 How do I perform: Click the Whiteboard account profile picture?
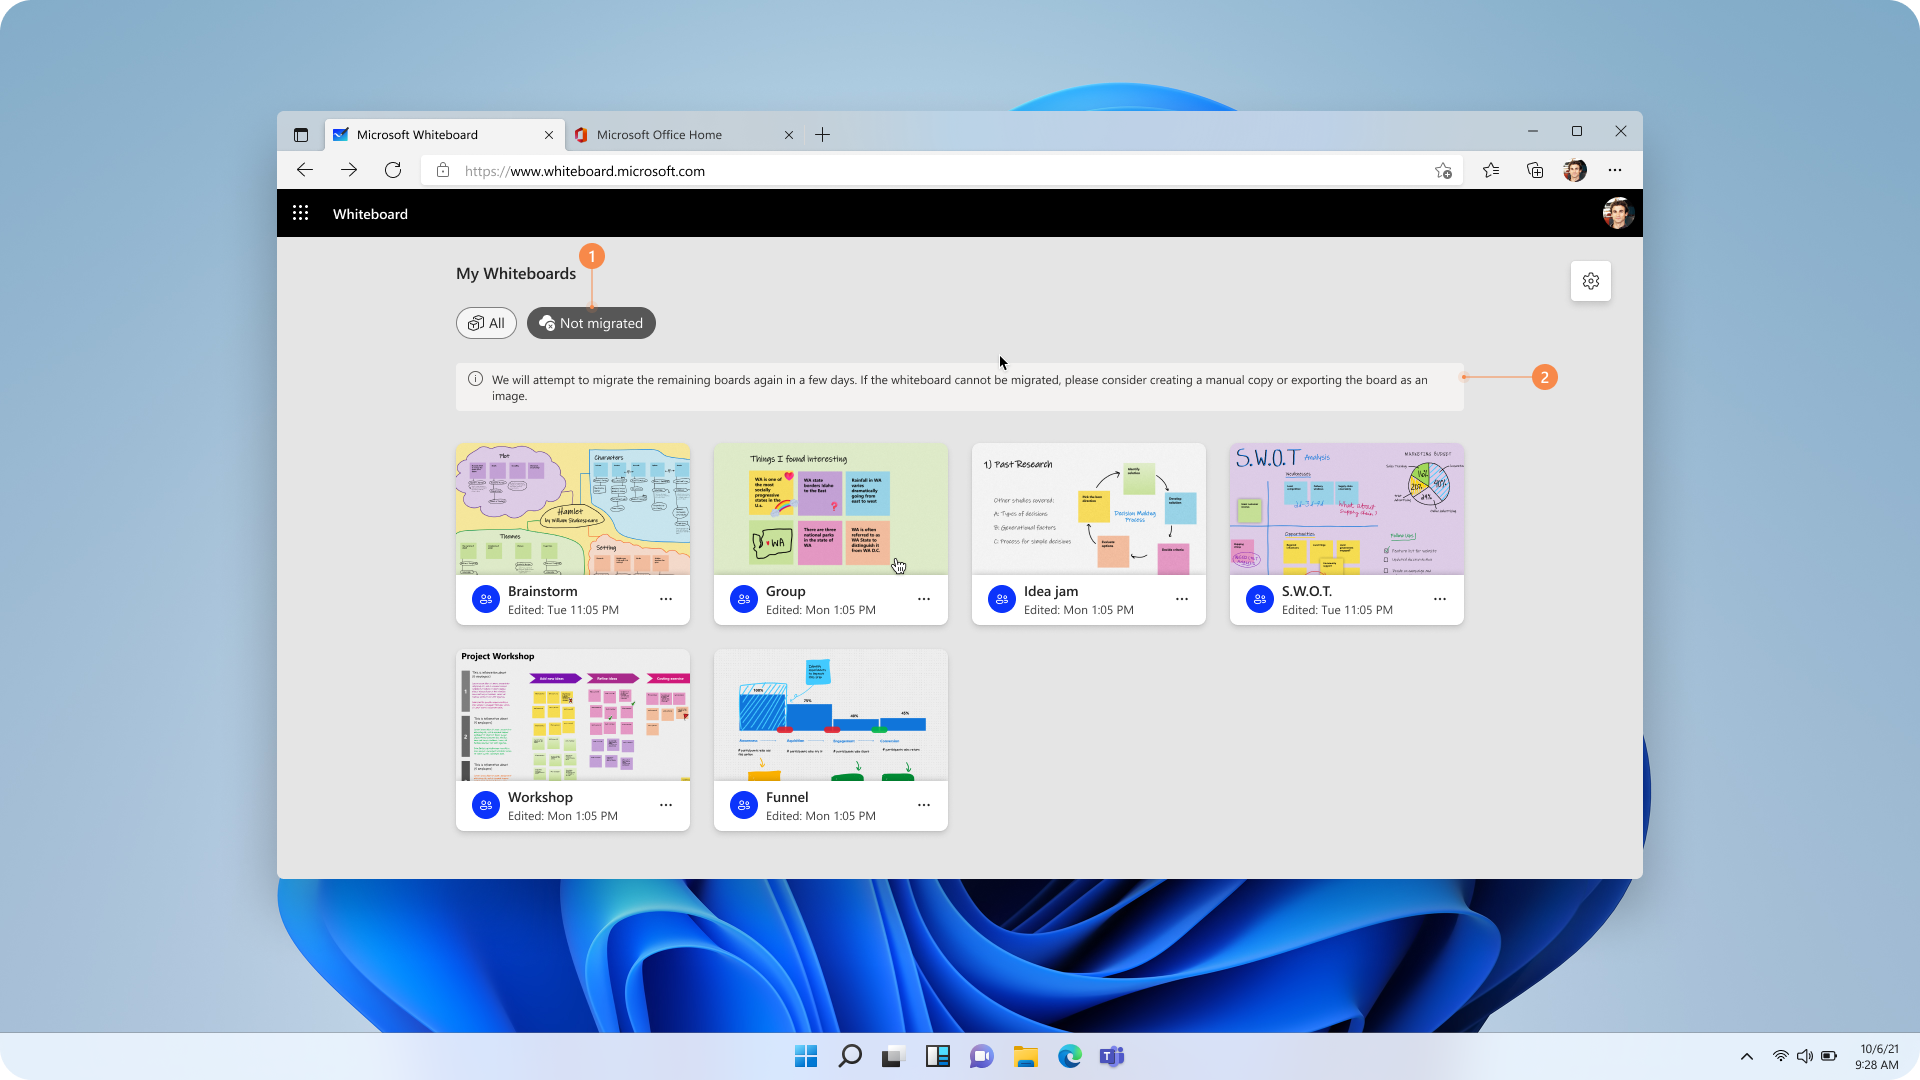tap(1617, 213)
